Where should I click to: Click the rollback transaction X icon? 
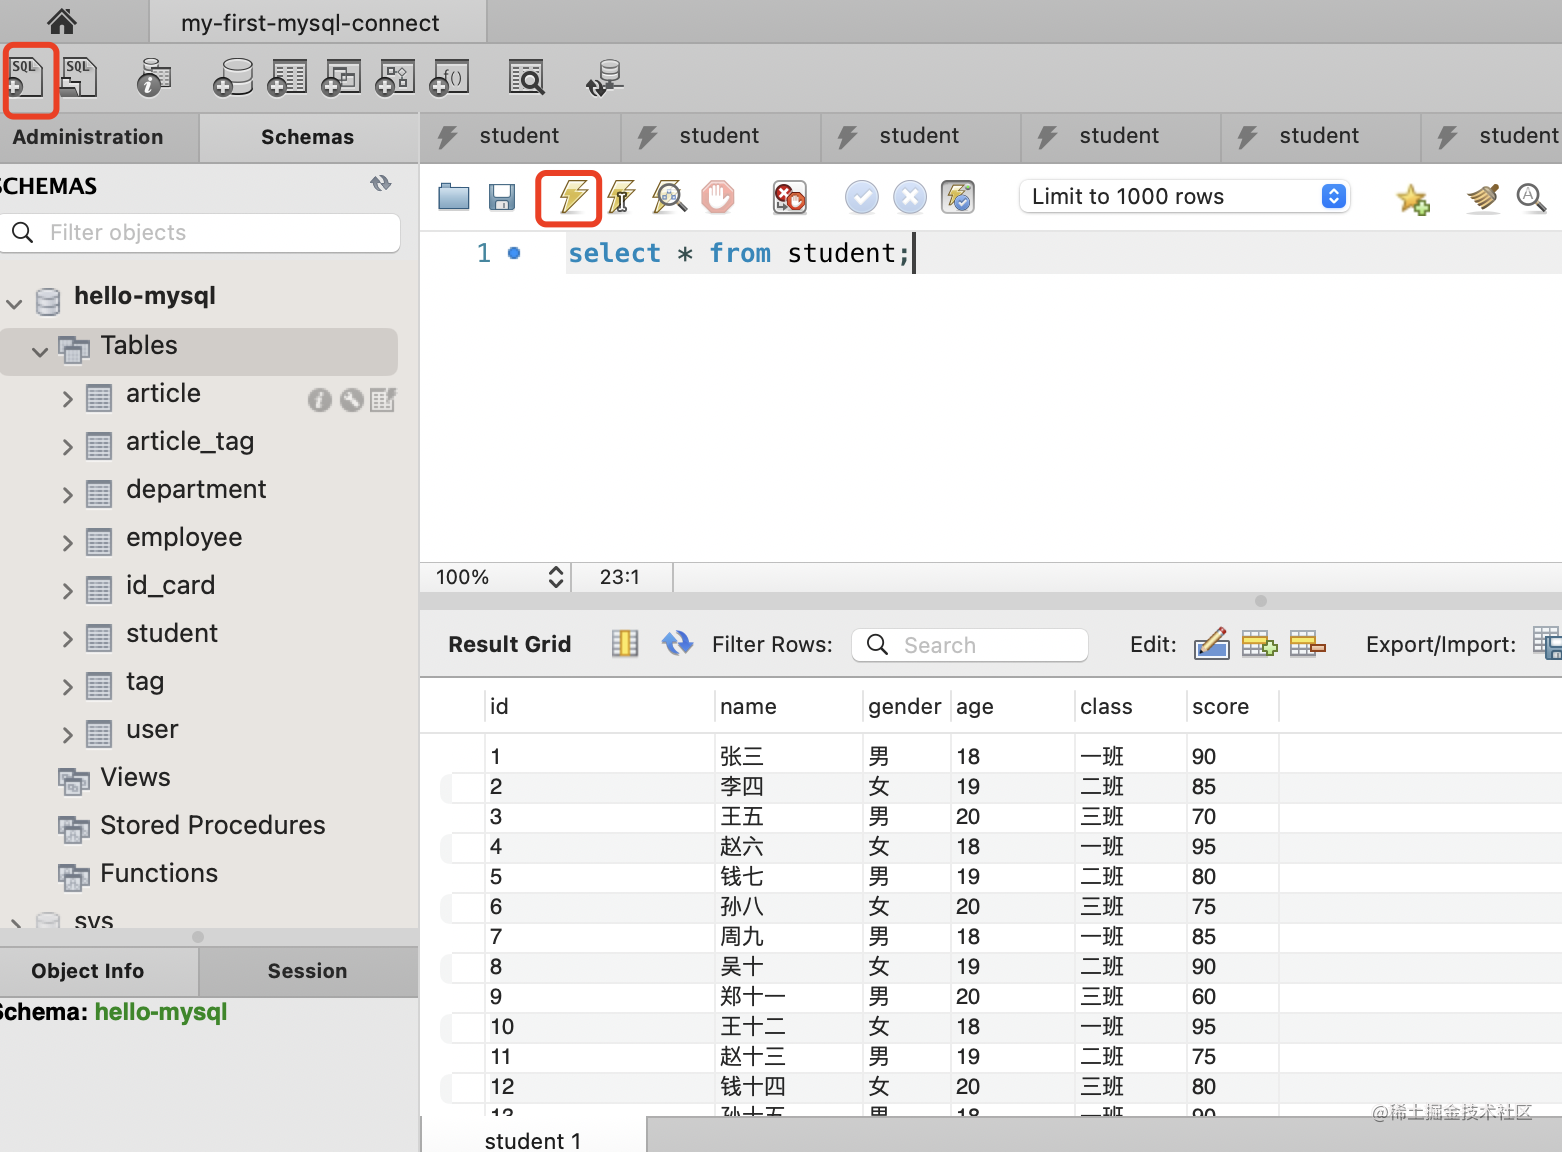pos(909,197)
